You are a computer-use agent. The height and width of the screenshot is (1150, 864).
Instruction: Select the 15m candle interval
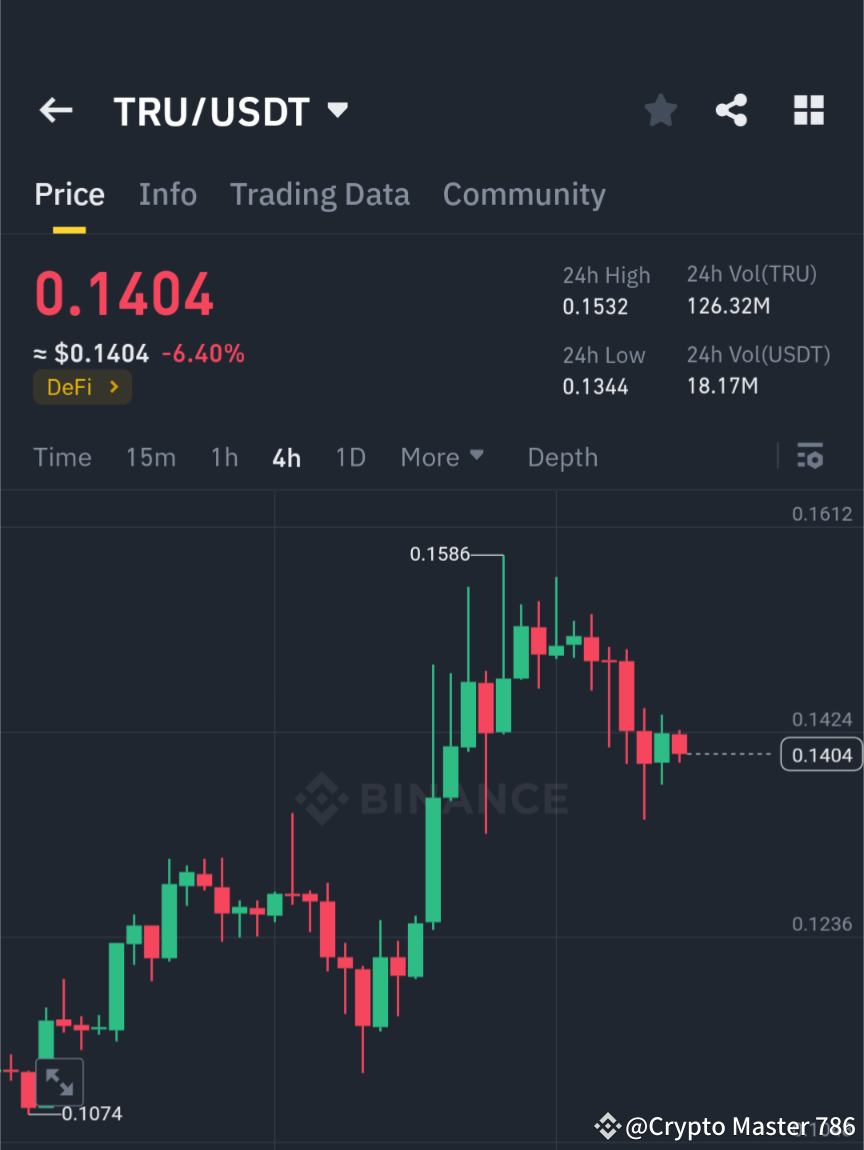(151, 457)
